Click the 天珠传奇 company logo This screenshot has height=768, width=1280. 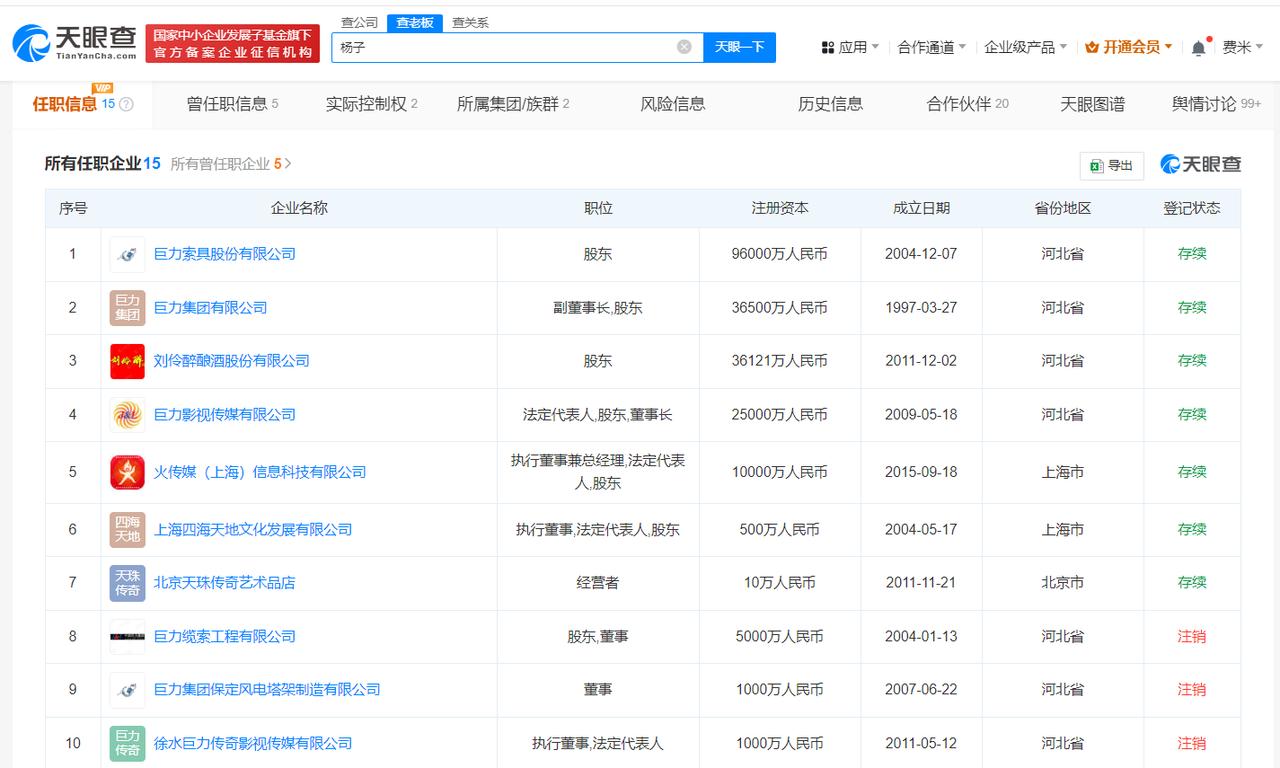click(127, 583)
